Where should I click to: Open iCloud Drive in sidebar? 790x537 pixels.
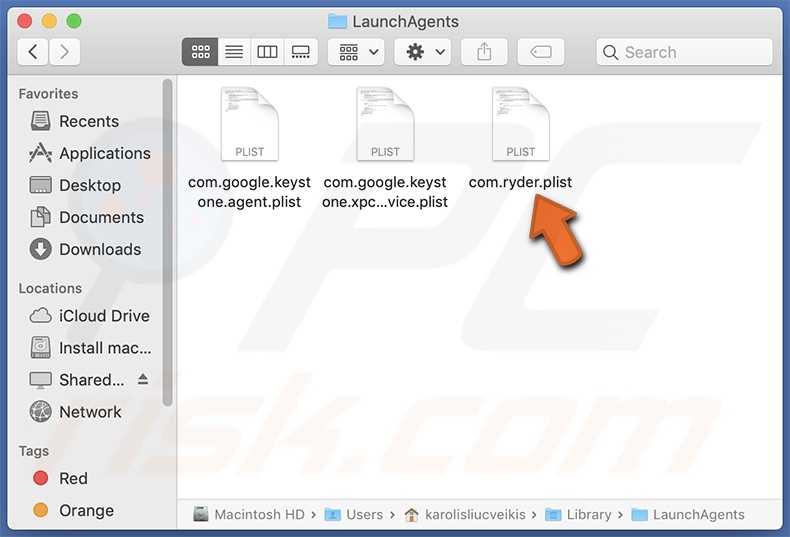[x=89, y=316]
